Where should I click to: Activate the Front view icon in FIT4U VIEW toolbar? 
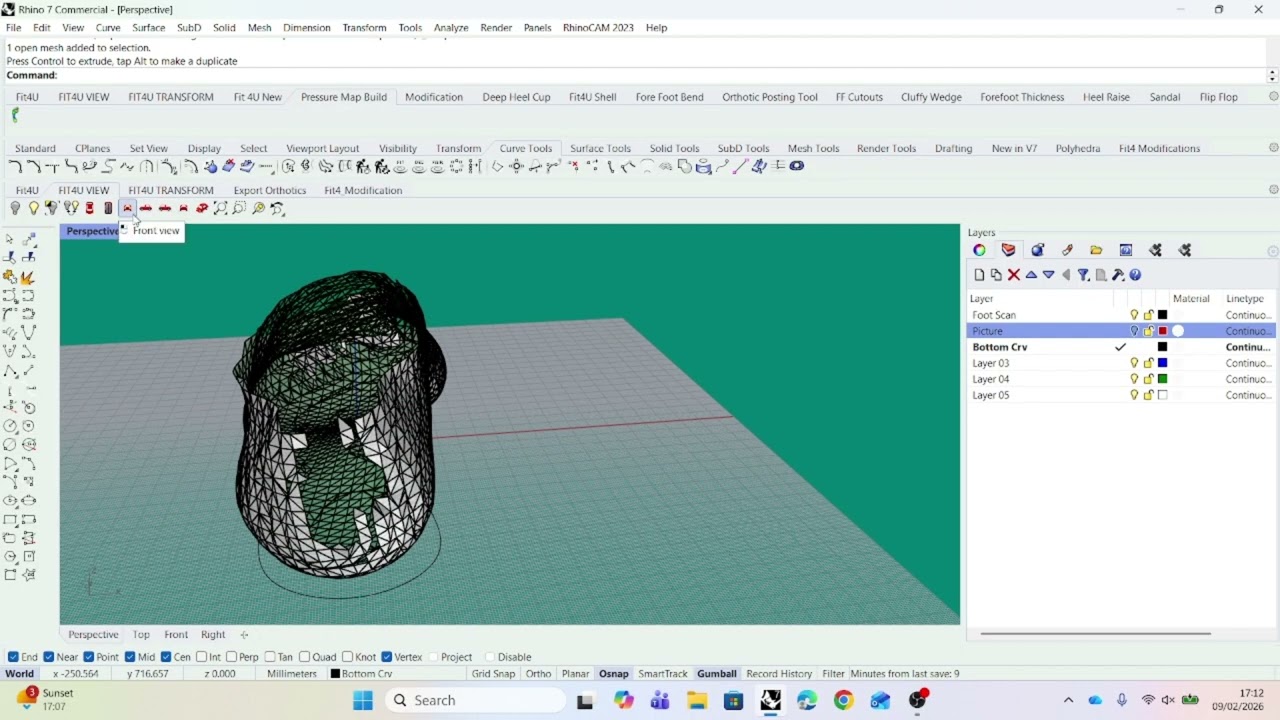(x=127, y=208)
